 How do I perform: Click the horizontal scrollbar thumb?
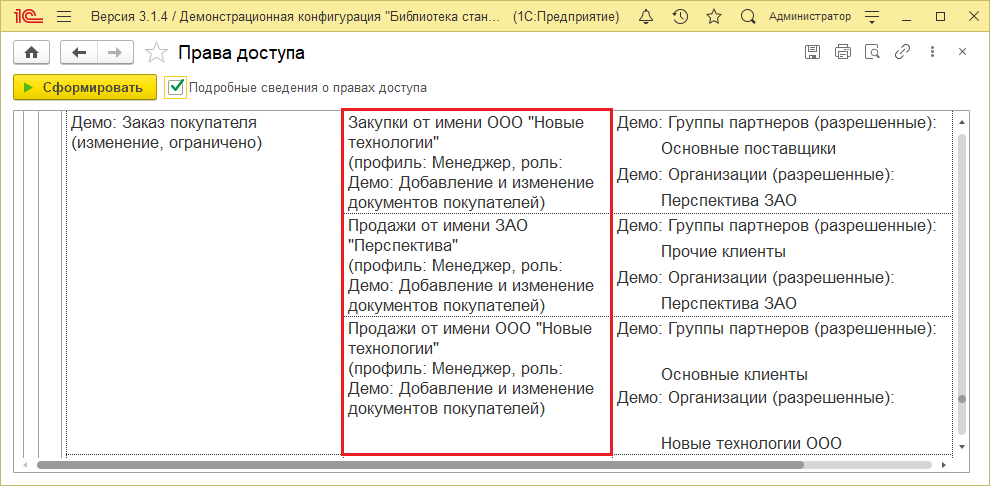tap(420, 465)
